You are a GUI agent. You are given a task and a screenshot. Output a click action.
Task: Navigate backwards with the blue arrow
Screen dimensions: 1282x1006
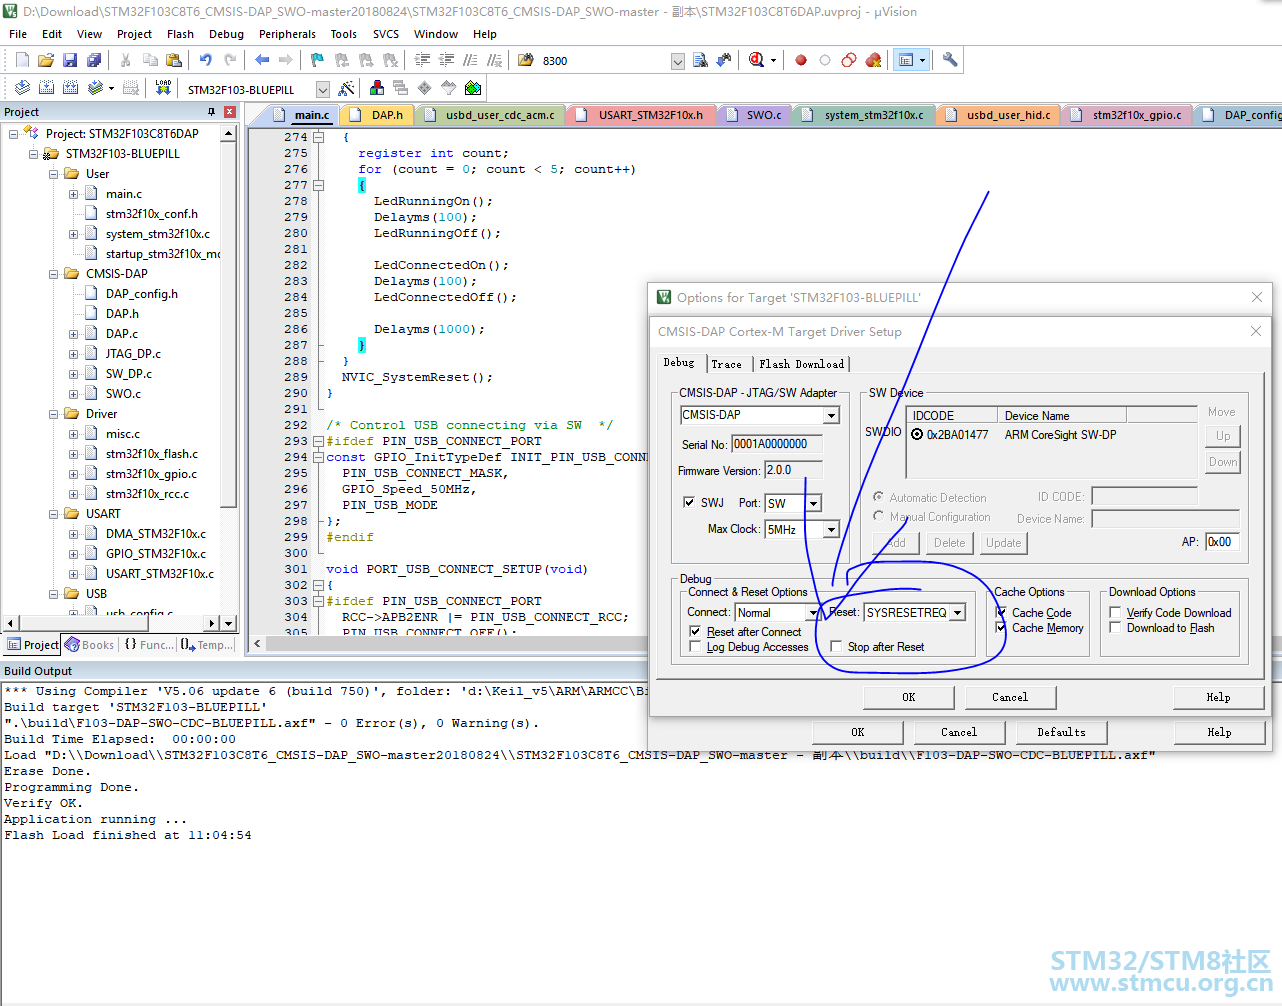pyautogui.click(x=262, y=61)
